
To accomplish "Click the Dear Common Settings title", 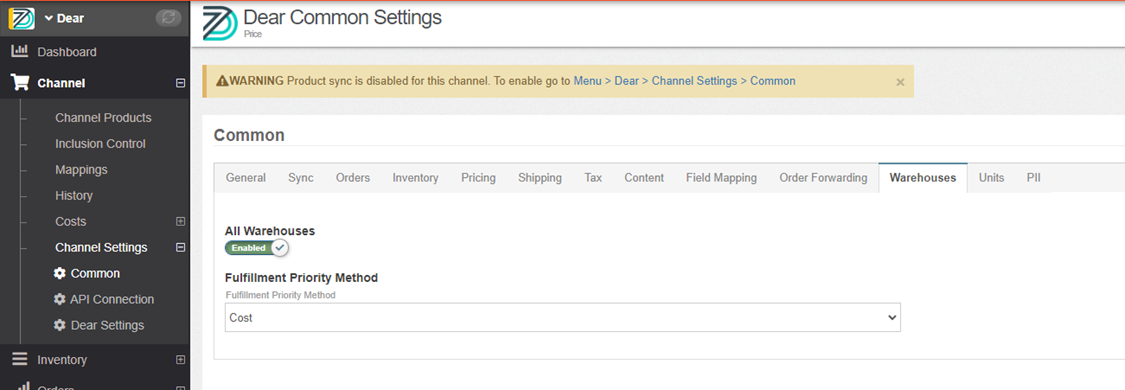I will [x=343, y=17].
